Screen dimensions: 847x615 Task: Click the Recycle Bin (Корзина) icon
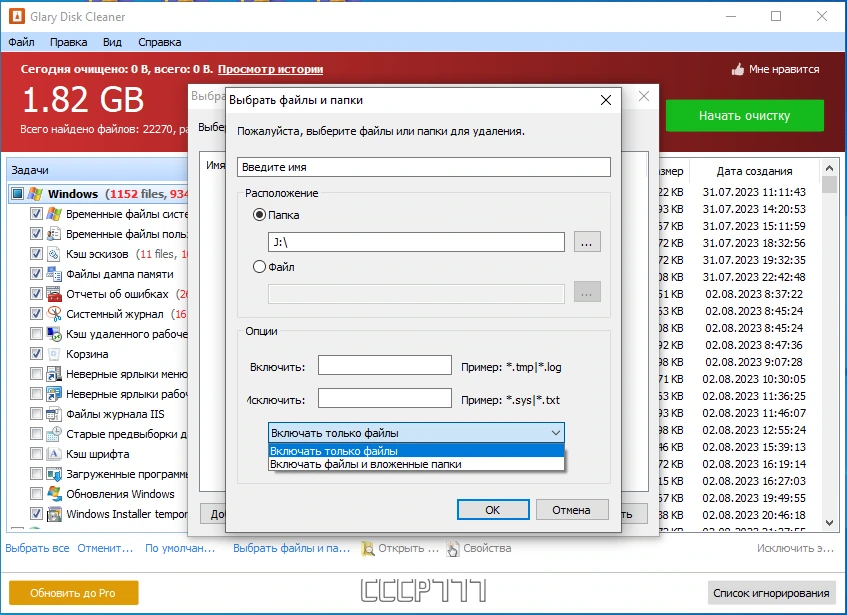53,354
